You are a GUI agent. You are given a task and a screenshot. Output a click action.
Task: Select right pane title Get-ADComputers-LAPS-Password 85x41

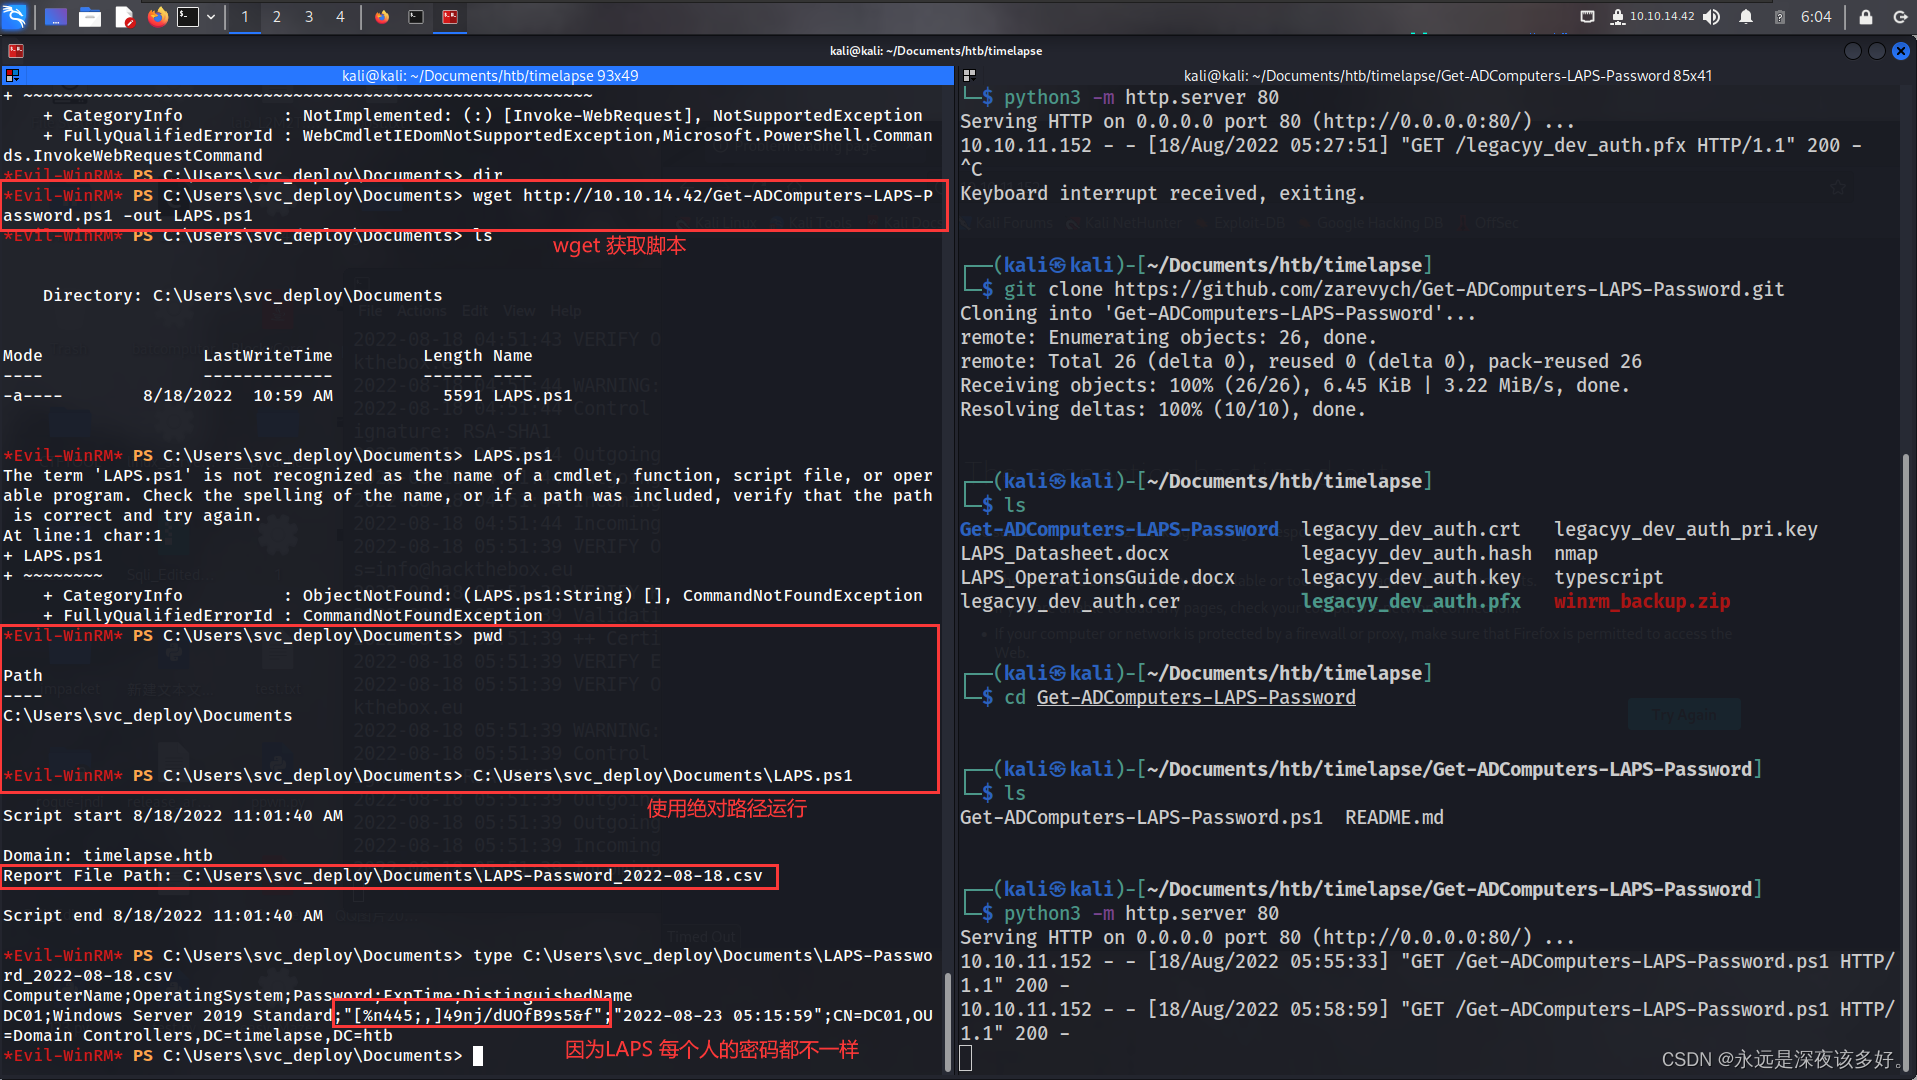click(1447, 75)
